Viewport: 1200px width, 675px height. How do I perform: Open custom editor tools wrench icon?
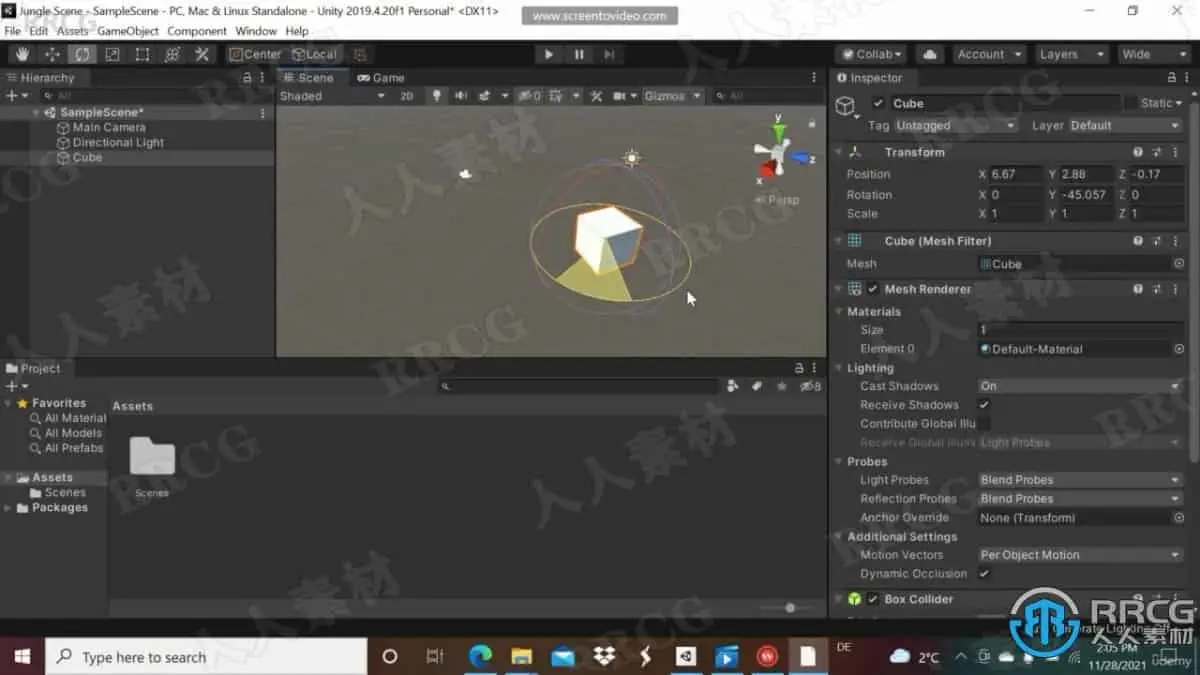201,54
